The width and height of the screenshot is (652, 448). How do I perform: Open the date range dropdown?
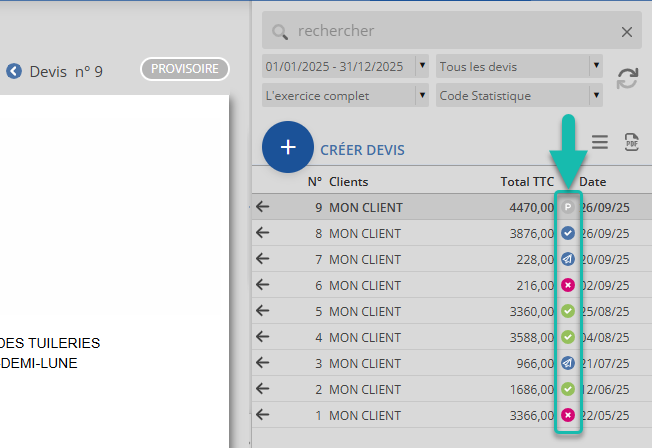[421, 67]
